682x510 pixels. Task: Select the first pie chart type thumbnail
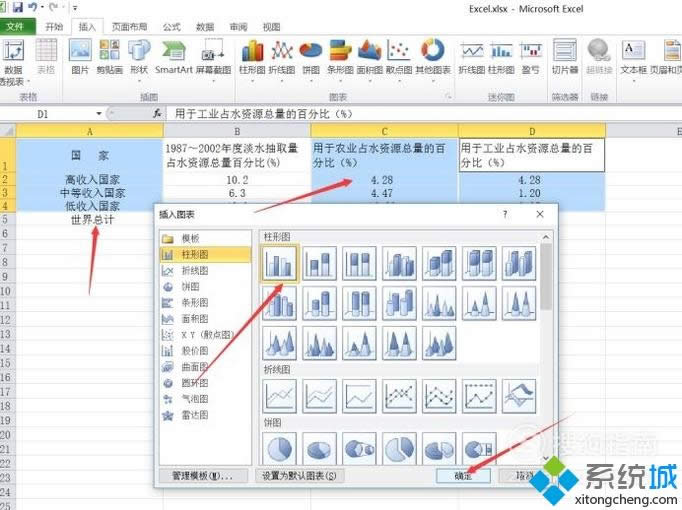pyautogui.click(x=280, y=449)
